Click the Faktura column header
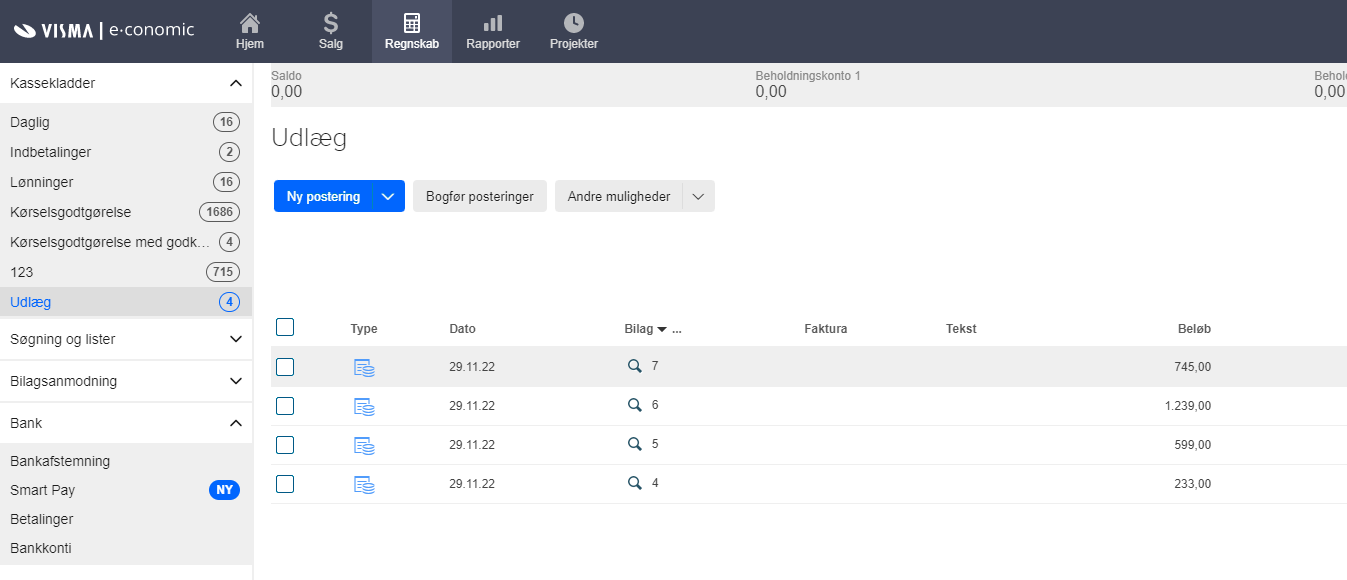Image resolution: width=1347 pixels, height=580 pixels. point(826,329)
